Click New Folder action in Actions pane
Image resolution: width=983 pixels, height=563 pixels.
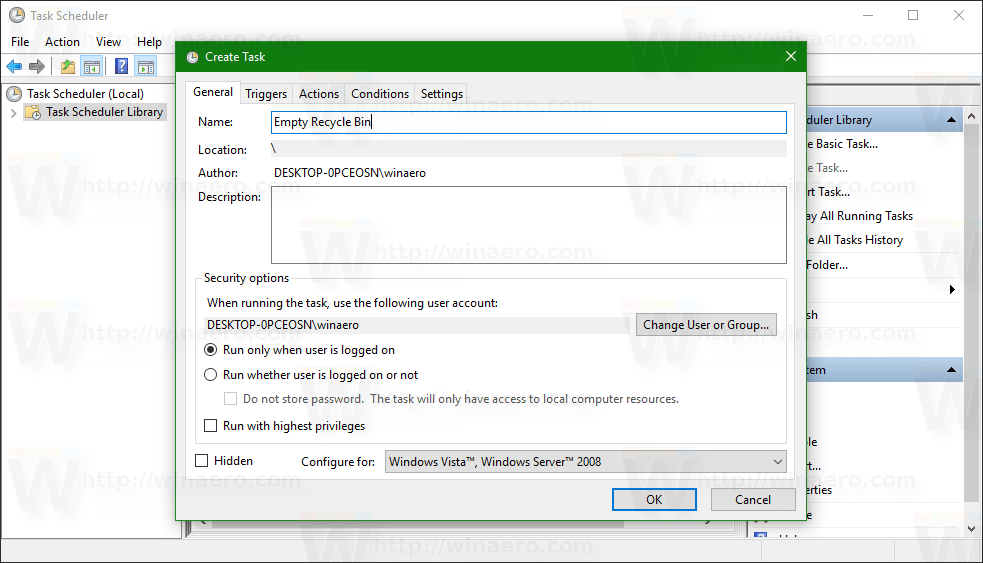[828, 265]
